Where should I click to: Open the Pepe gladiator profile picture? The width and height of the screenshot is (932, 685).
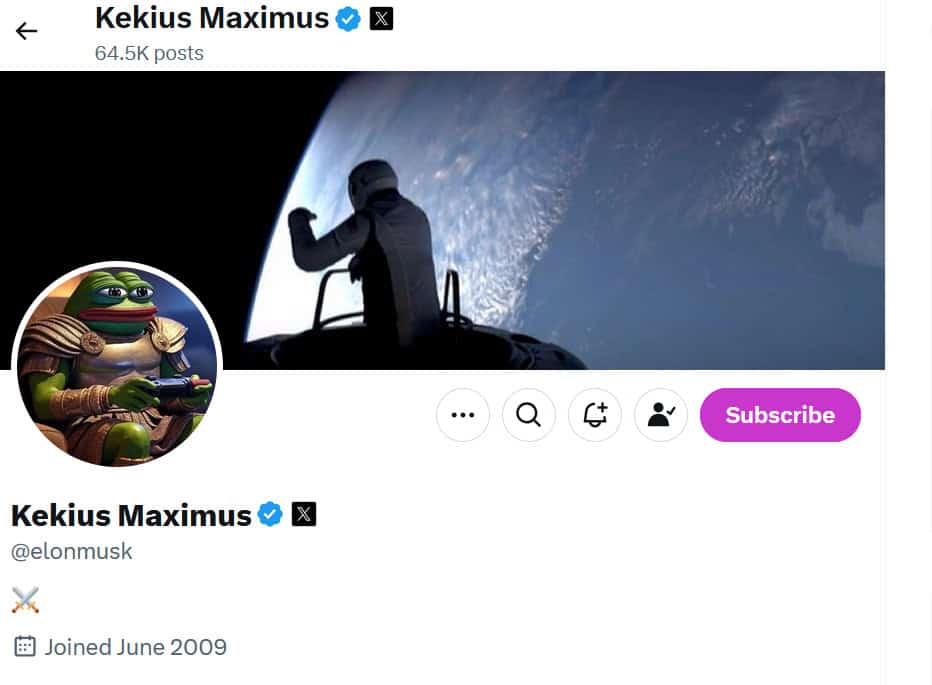tap(117, 366)
